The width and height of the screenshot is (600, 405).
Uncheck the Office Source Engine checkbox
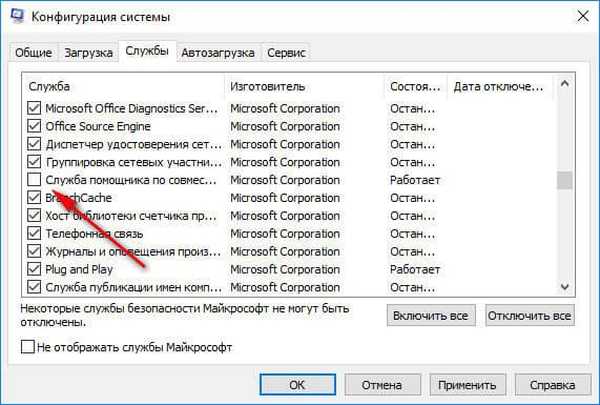pos(35,126)
